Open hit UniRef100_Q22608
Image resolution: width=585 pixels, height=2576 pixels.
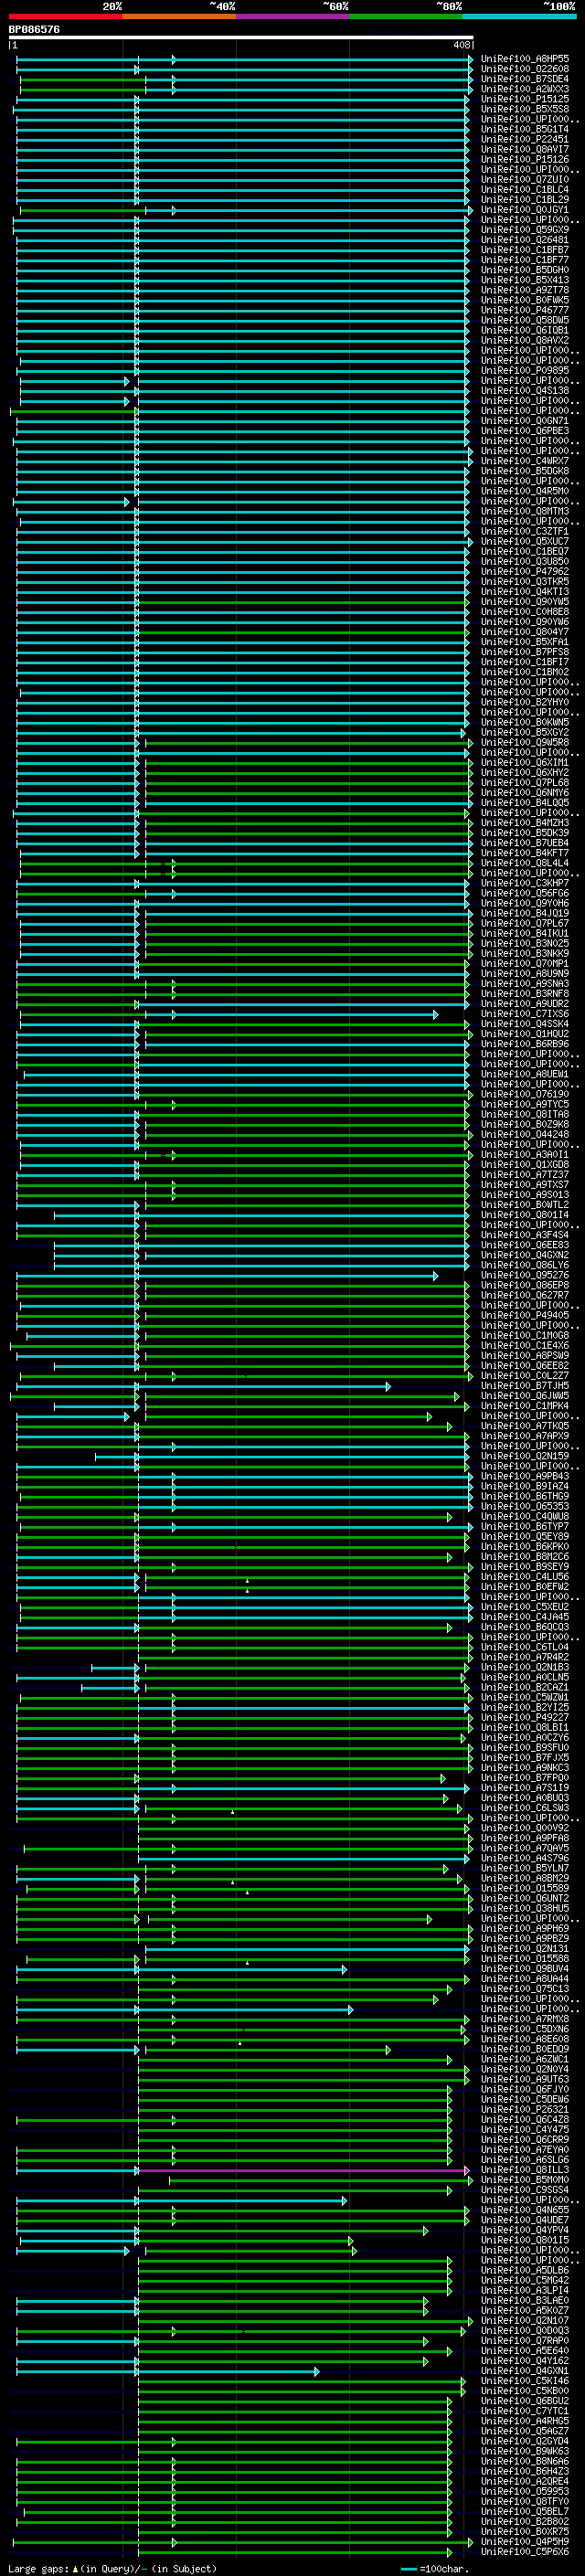525,69
